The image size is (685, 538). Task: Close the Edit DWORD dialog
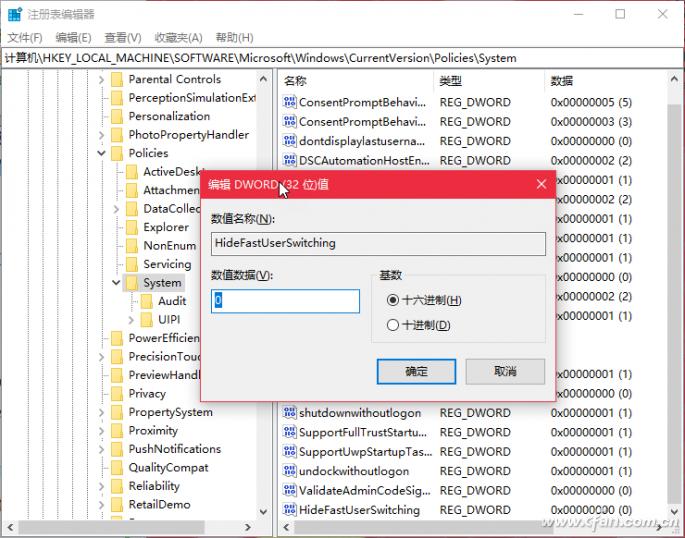point(541,184)
